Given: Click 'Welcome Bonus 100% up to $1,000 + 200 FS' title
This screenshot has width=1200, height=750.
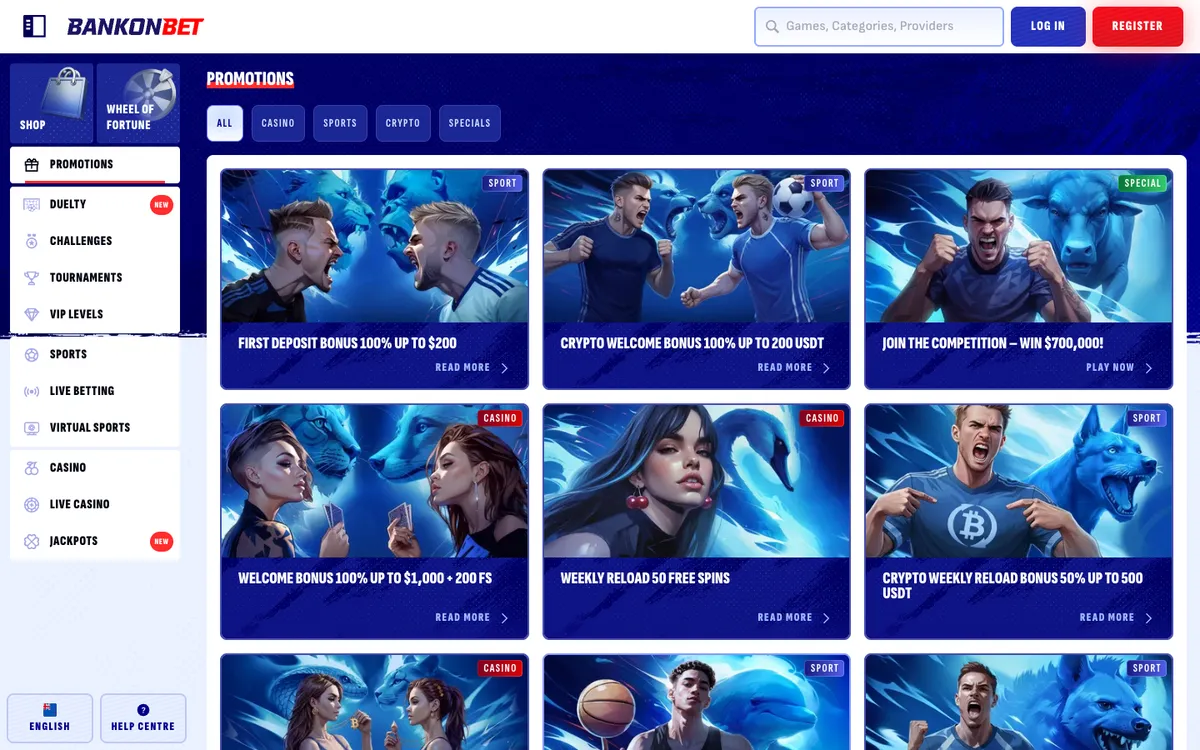Looking at the screenshot, I should point(365,578).
